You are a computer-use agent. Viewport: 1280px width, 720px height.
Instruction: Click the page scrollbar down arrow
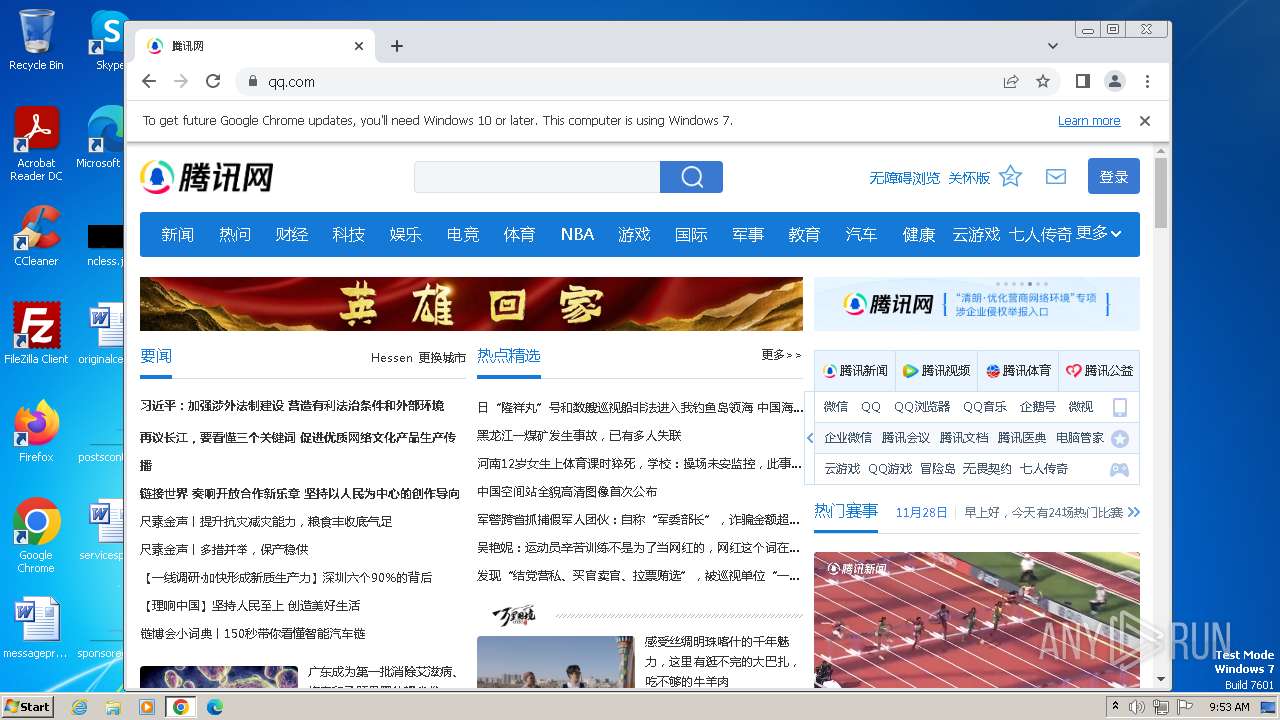tap(1161, 679)
